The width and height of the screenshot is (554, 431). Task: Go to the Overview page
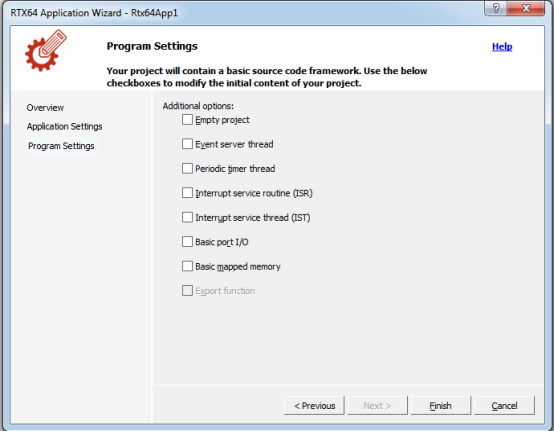tap(45, 108)
